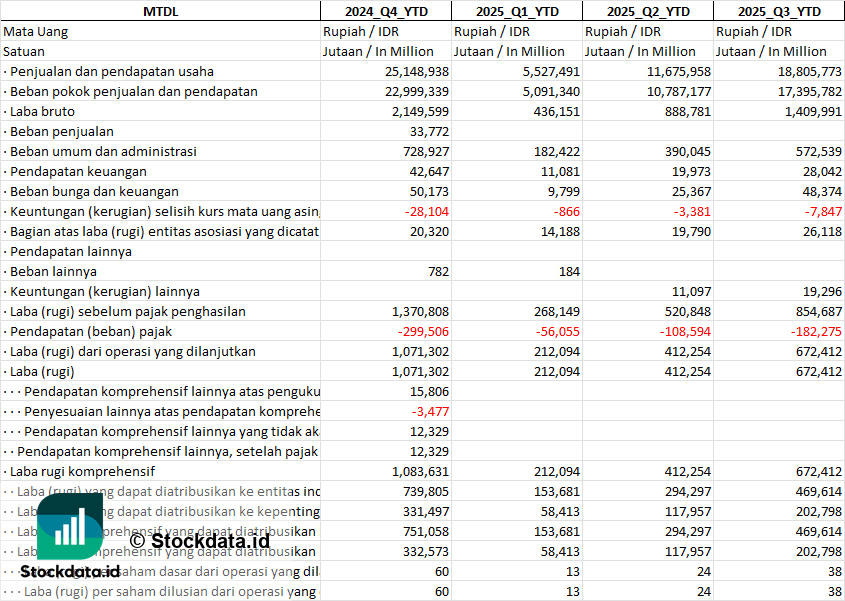
Task: Click the Satuan row label
Action: (24, 51)
